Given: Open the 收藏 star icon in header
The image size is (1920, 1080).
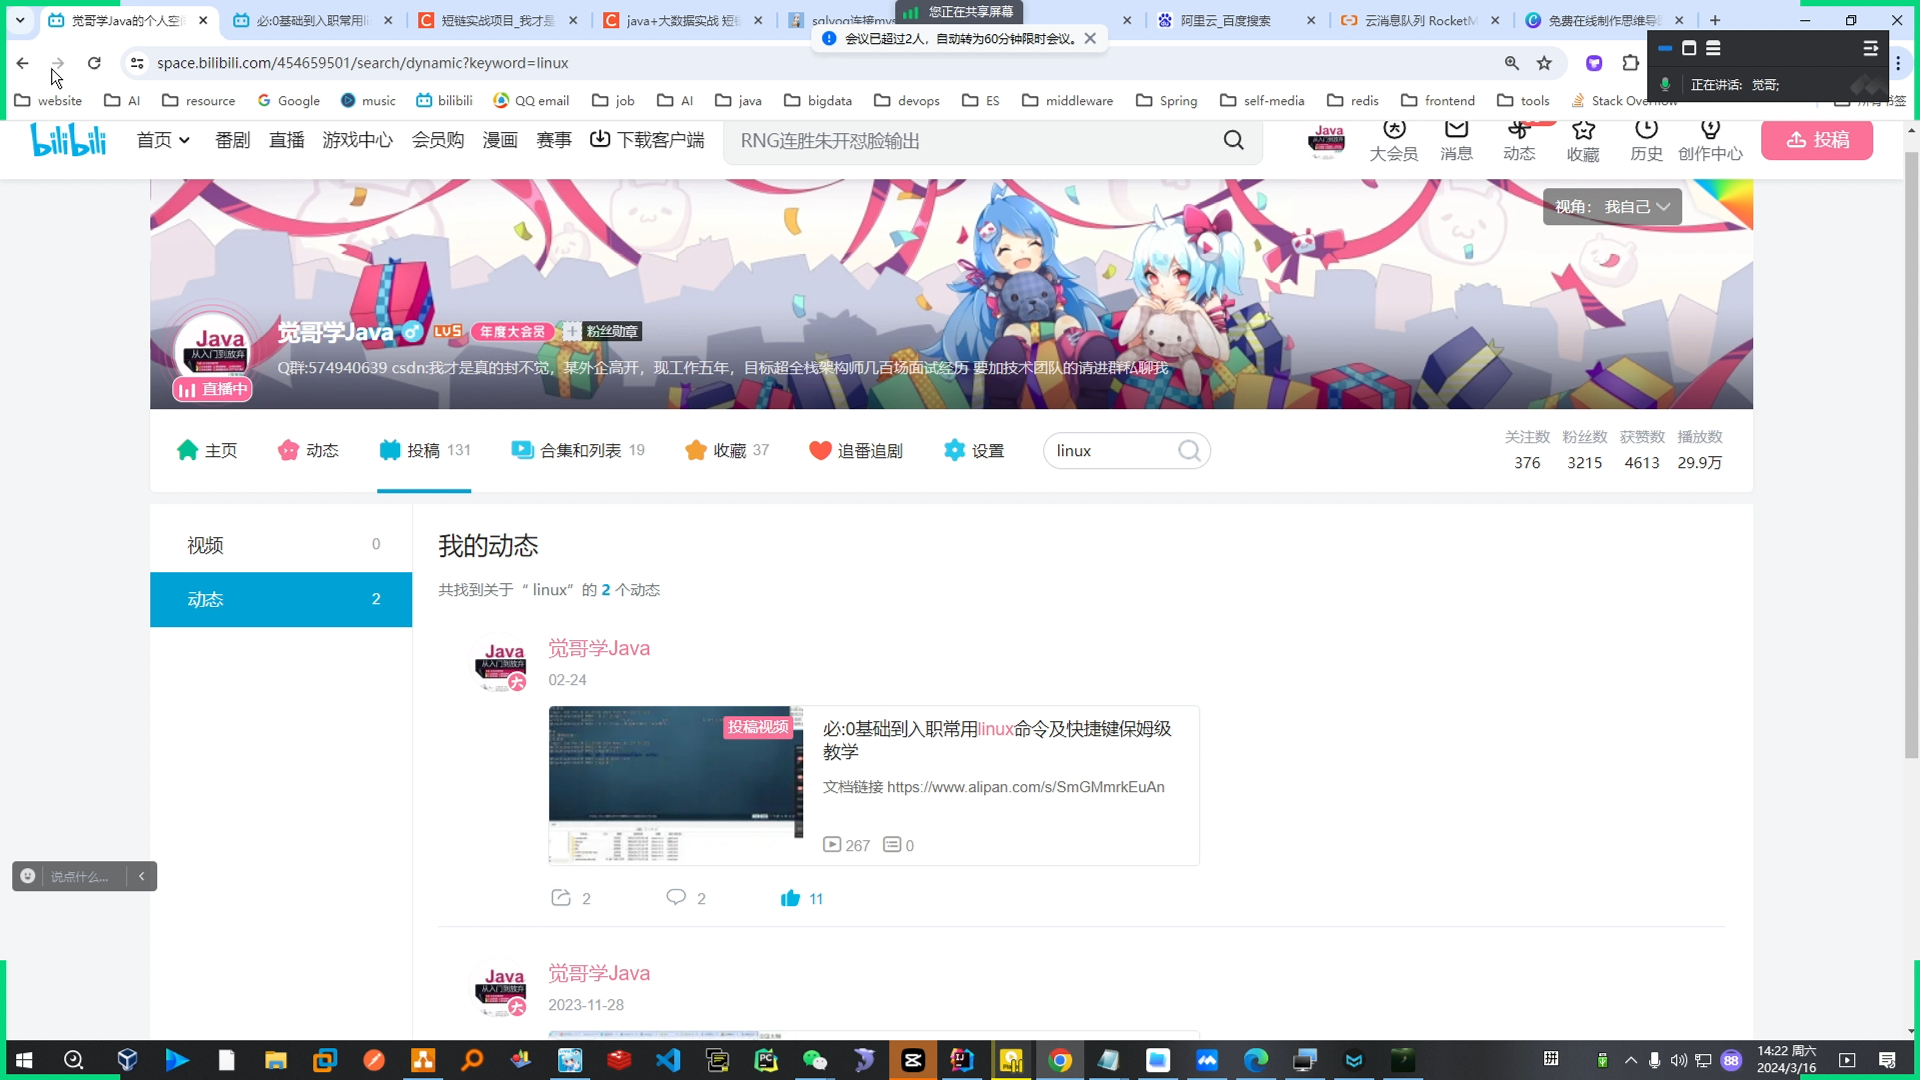Looking at the screenshot, I should pyautogui.click(x=1583, y=141).
